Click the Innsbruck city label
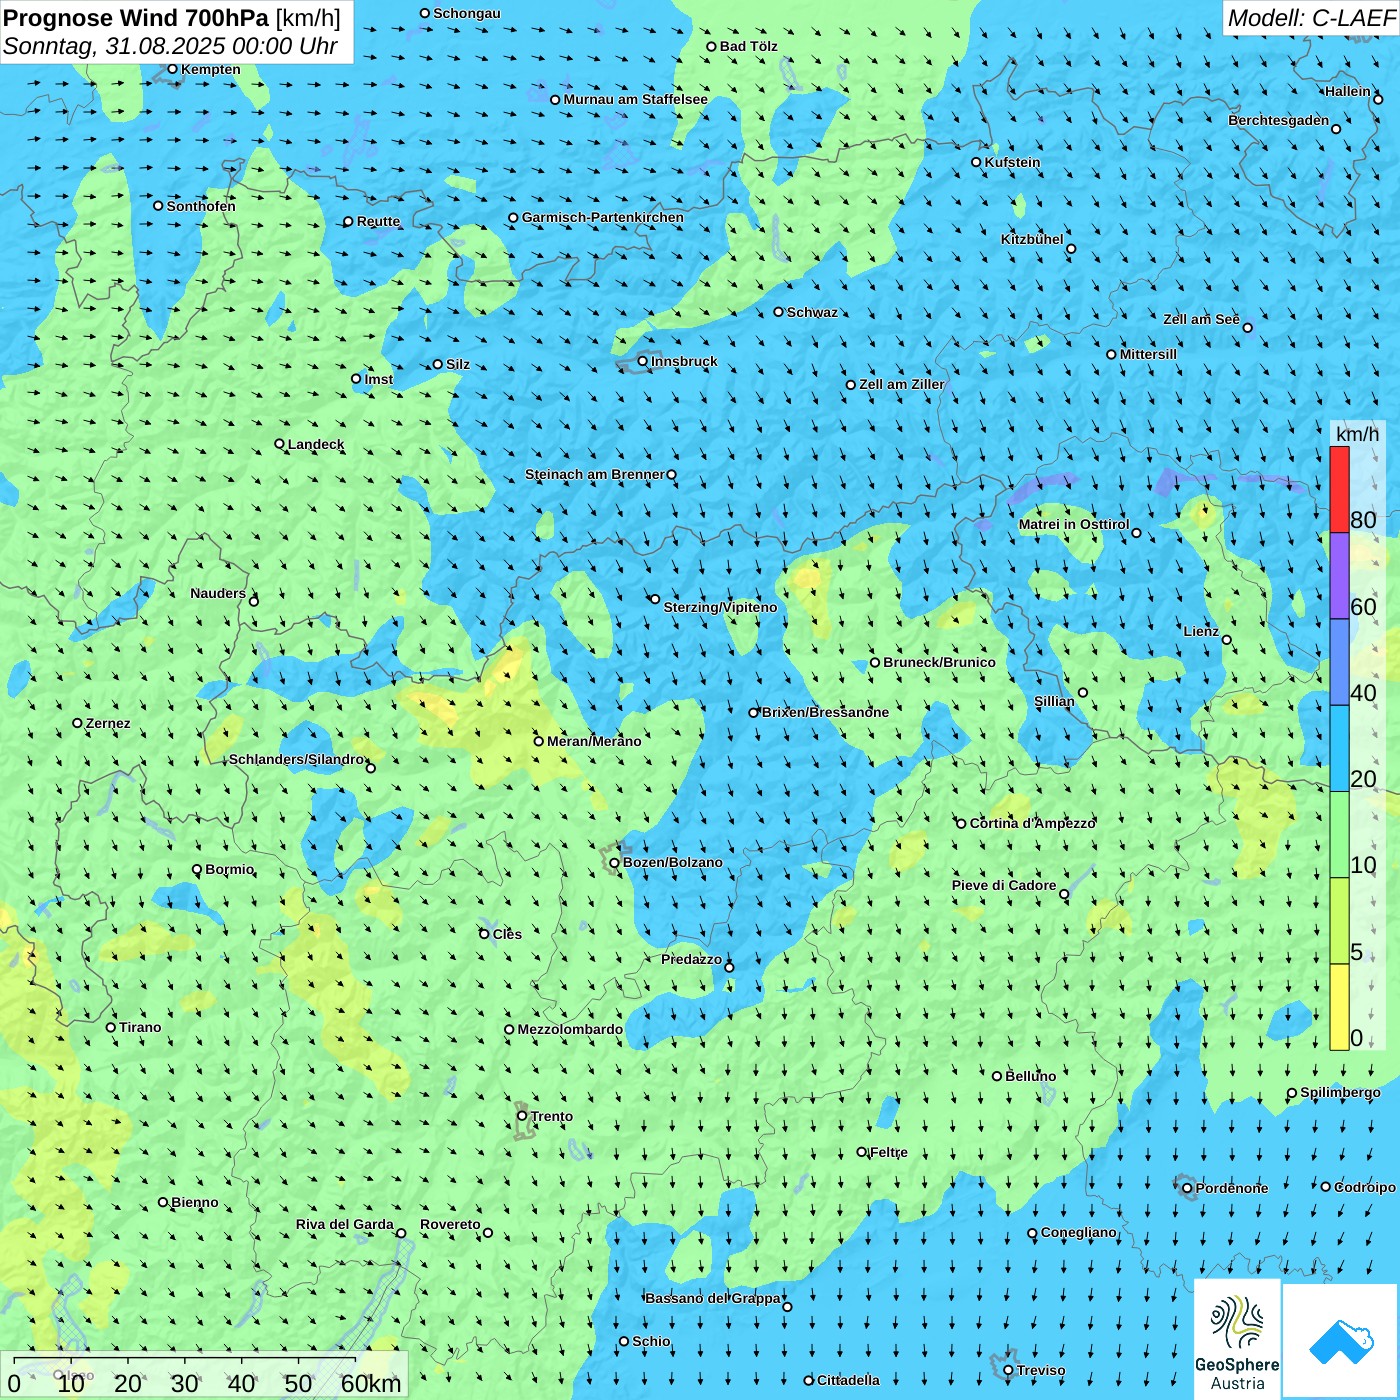Image resolution: width=1400 pixels, height=1400 pixels. pos(684,361)
